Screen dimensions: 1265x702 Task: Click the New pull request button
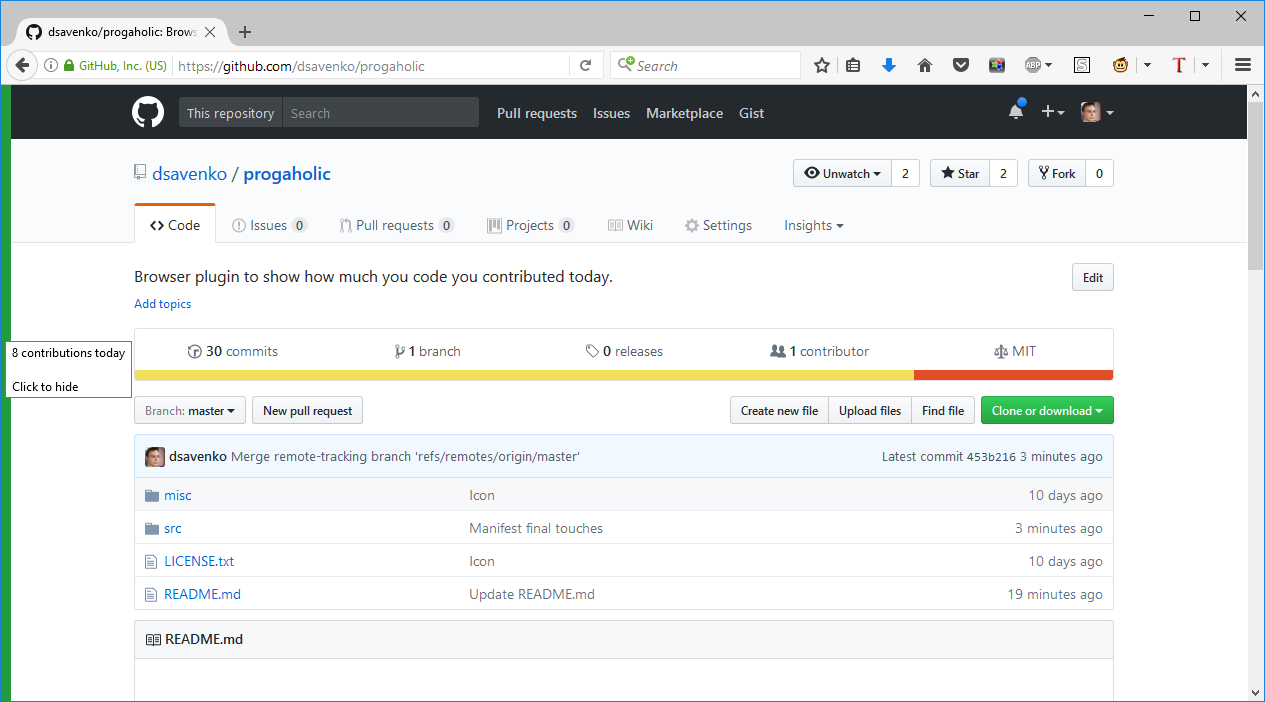[x=308, y=411]
